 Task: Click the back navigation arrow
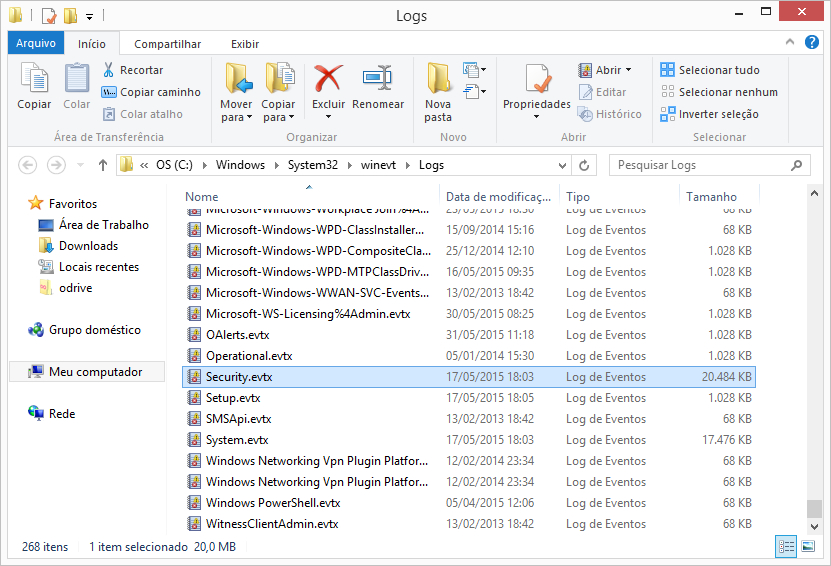28,165
